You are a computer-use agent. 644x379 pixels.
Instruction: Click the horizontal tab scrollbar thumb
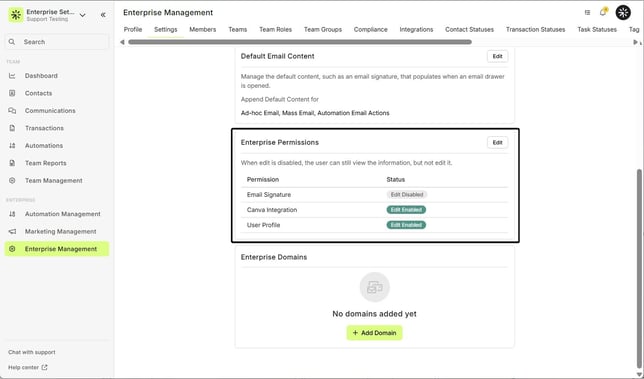tap(300, 42)
